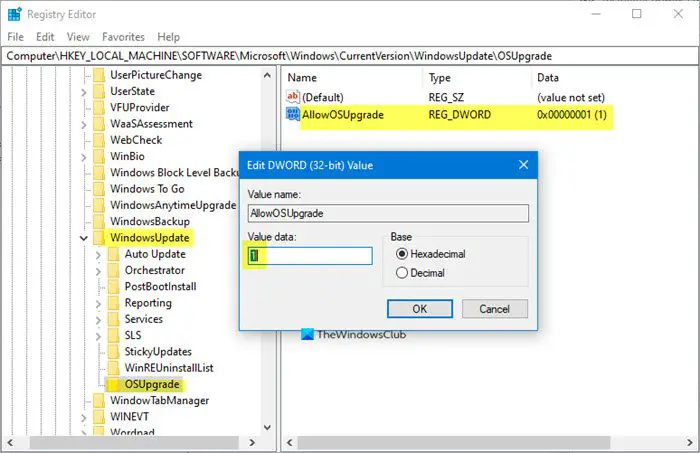Image resolution: width=700 pixels, height=453 pixels.
Task: Click the WindowTabManager folder icon
Action: point(99,401)
